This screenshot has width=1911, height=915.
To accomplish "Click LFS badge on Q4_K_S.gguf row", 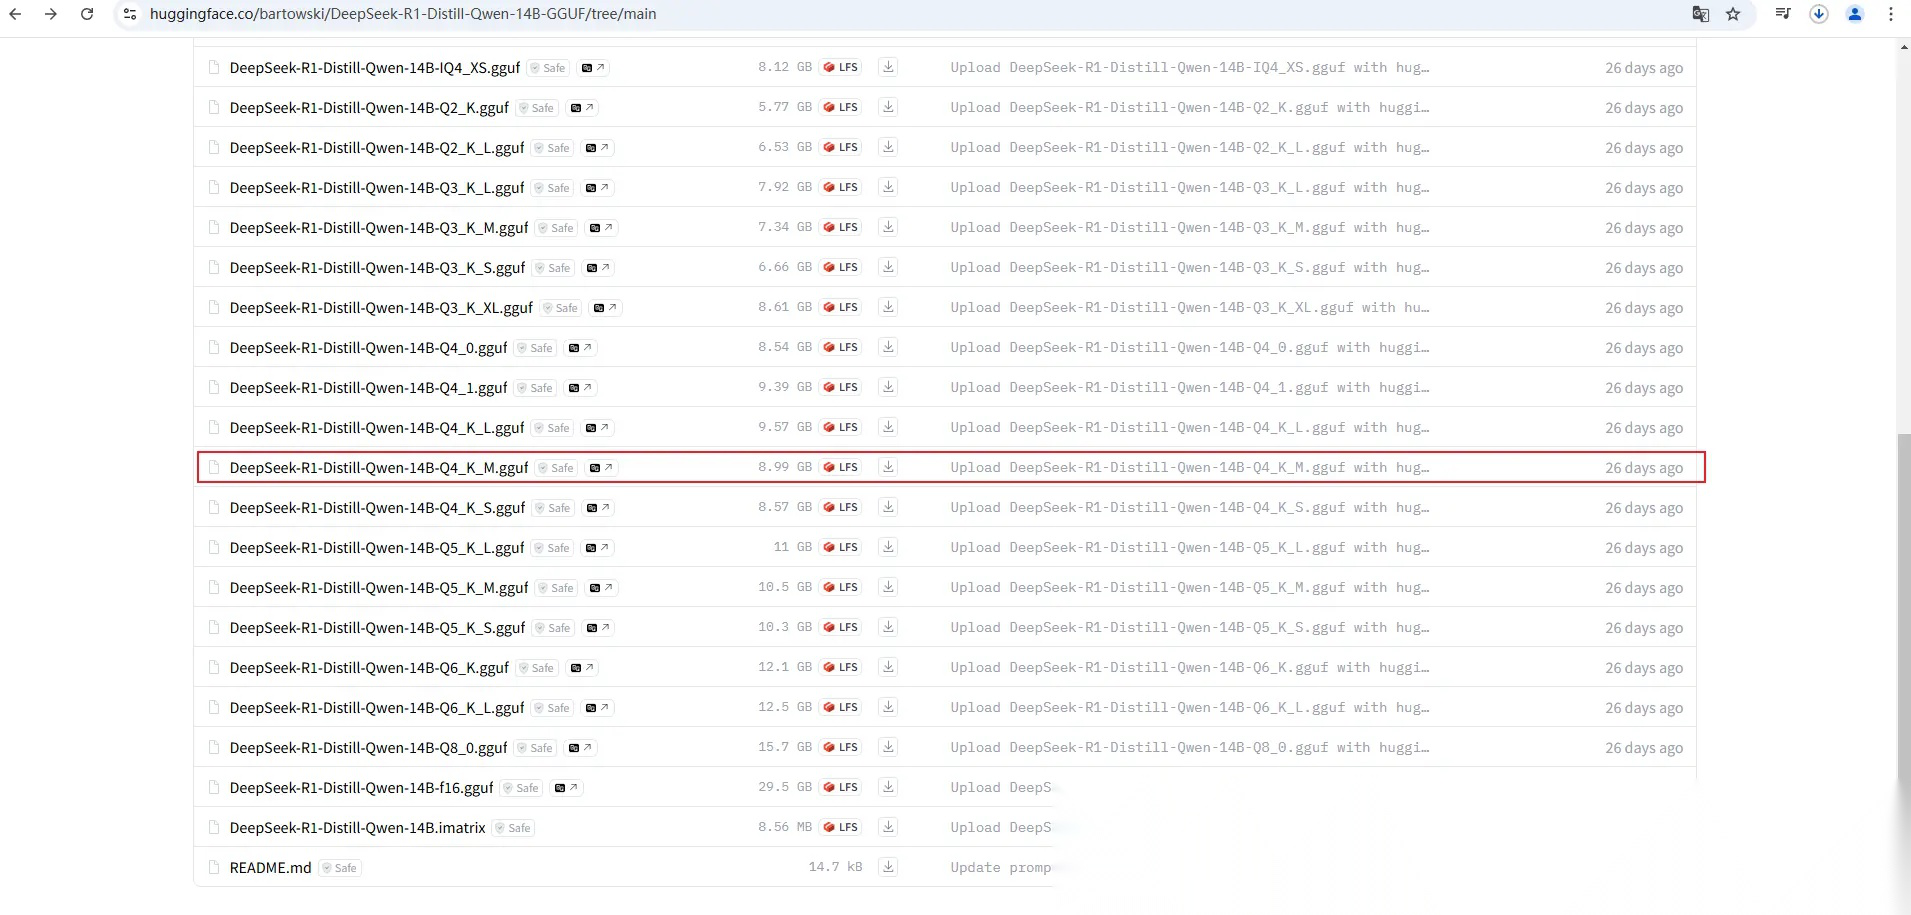I will click(841, 507).
